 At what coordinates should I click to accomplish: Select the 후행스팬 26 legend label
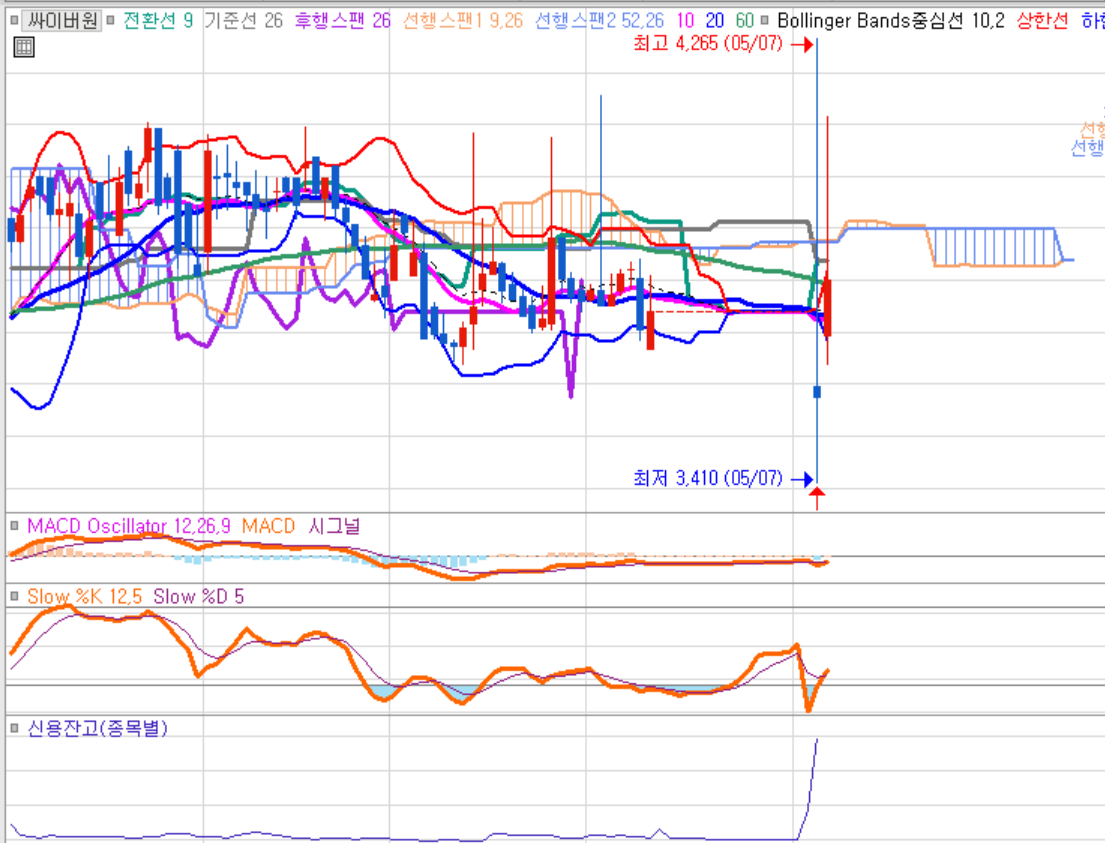(x=342, y=20)
